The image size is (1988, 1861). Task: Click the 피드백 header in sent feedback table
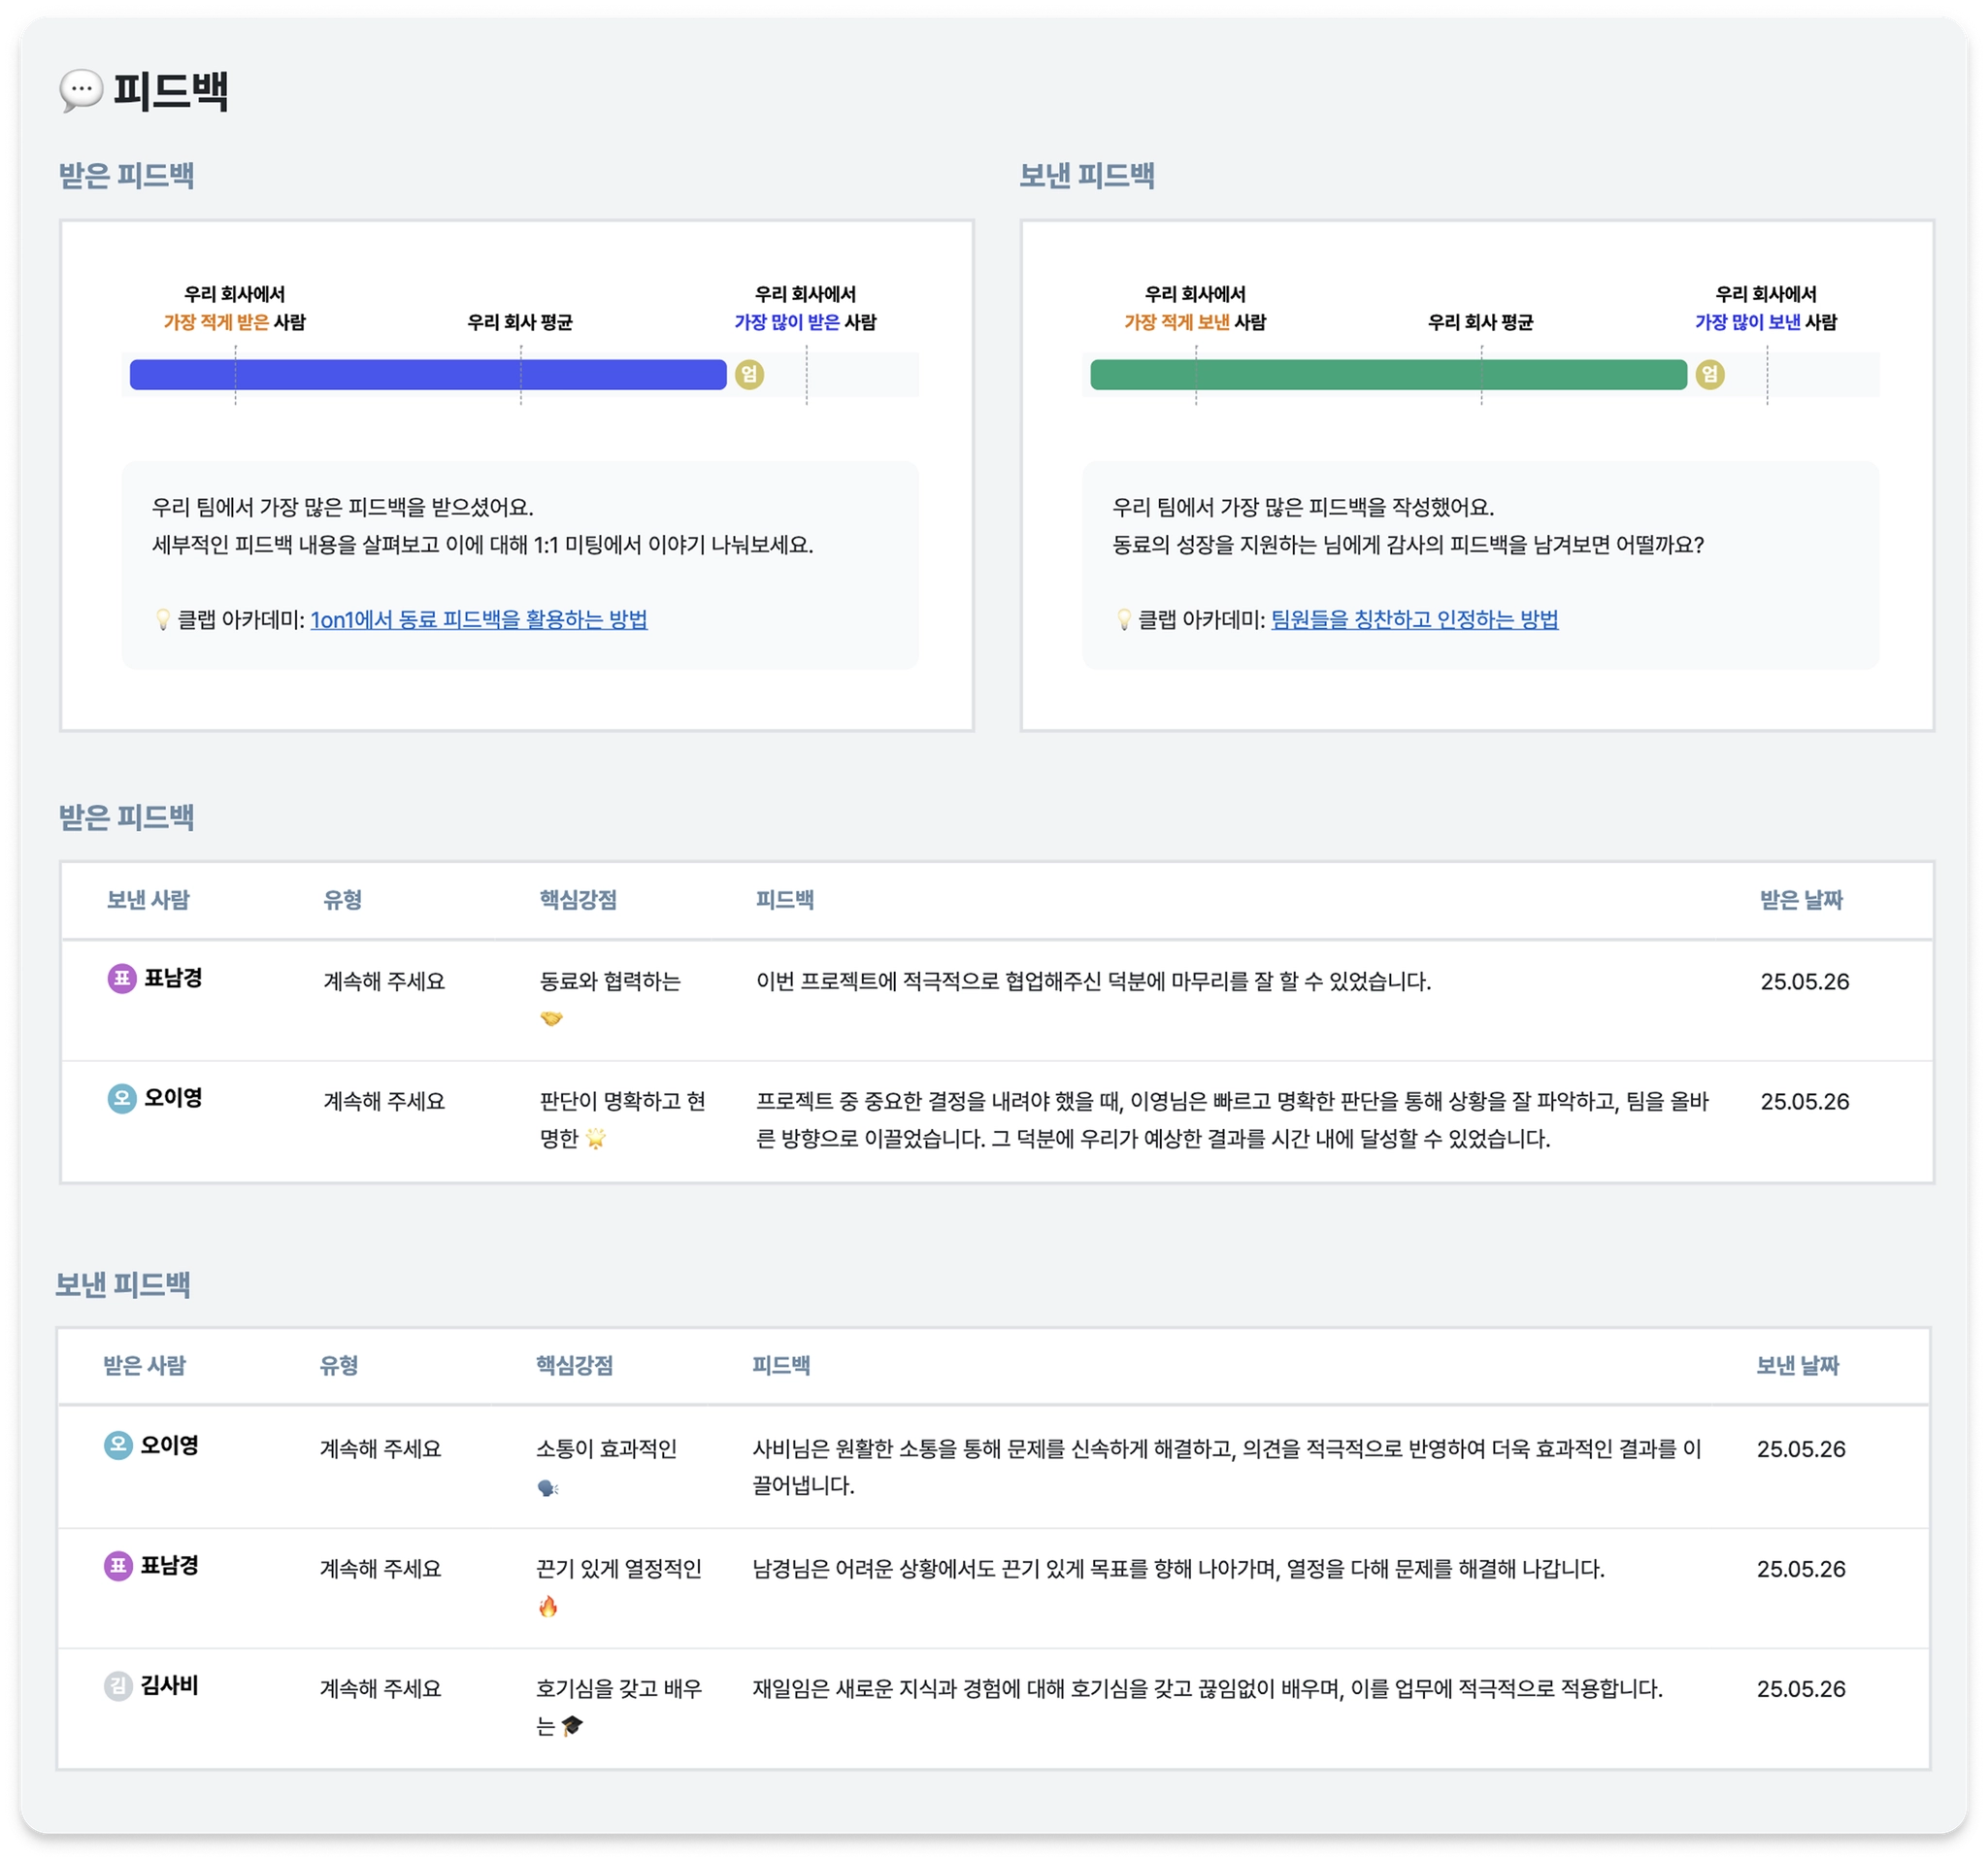(781, 1365)
